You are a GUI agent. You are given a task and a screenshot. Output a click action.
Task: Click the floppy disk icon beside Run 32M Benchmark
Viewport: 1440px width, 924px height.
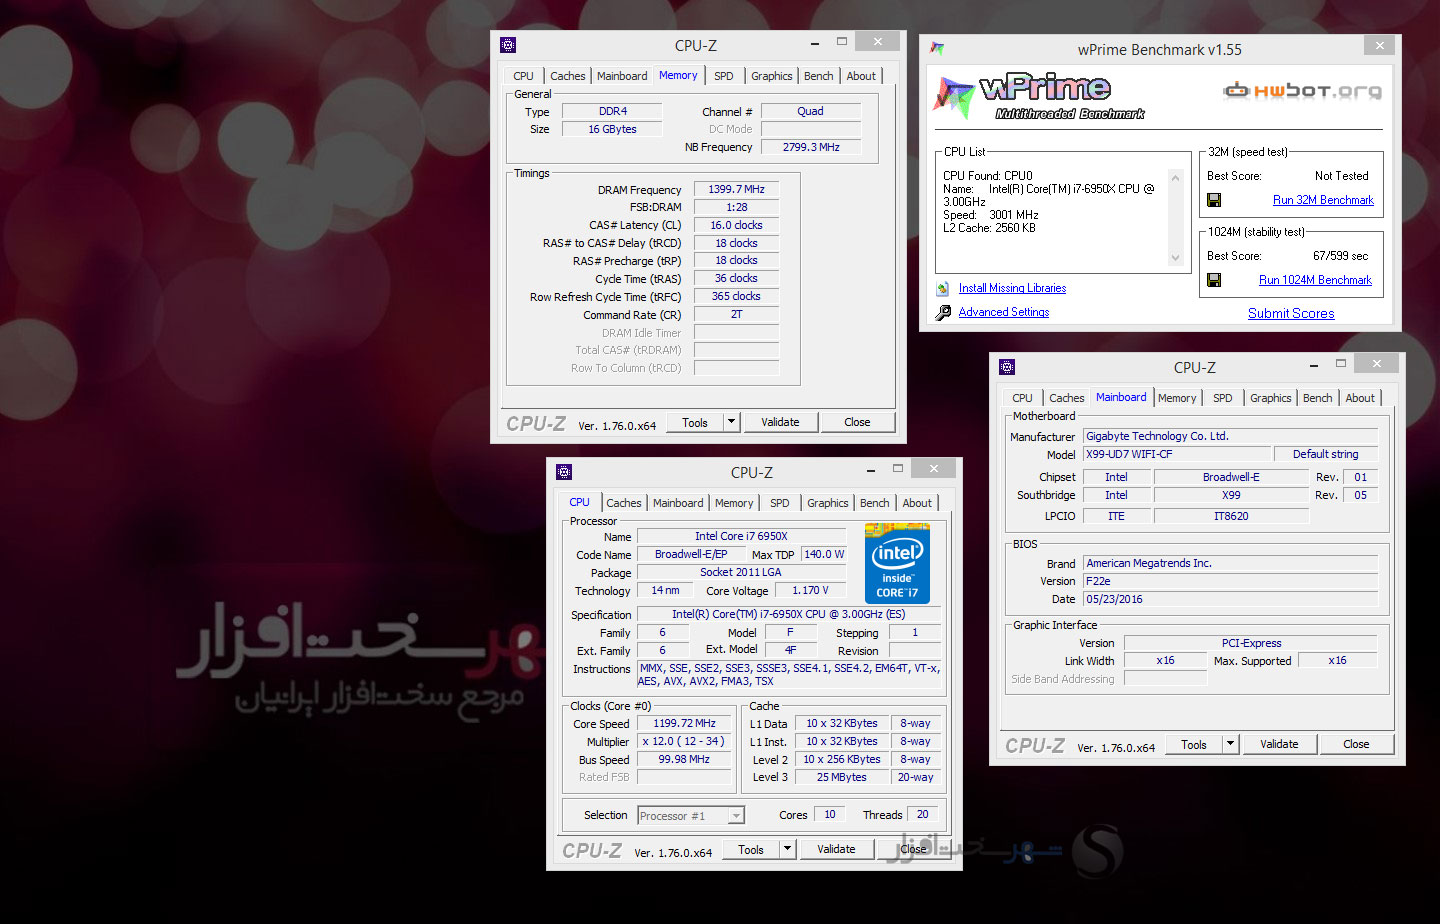(1214, 200)
